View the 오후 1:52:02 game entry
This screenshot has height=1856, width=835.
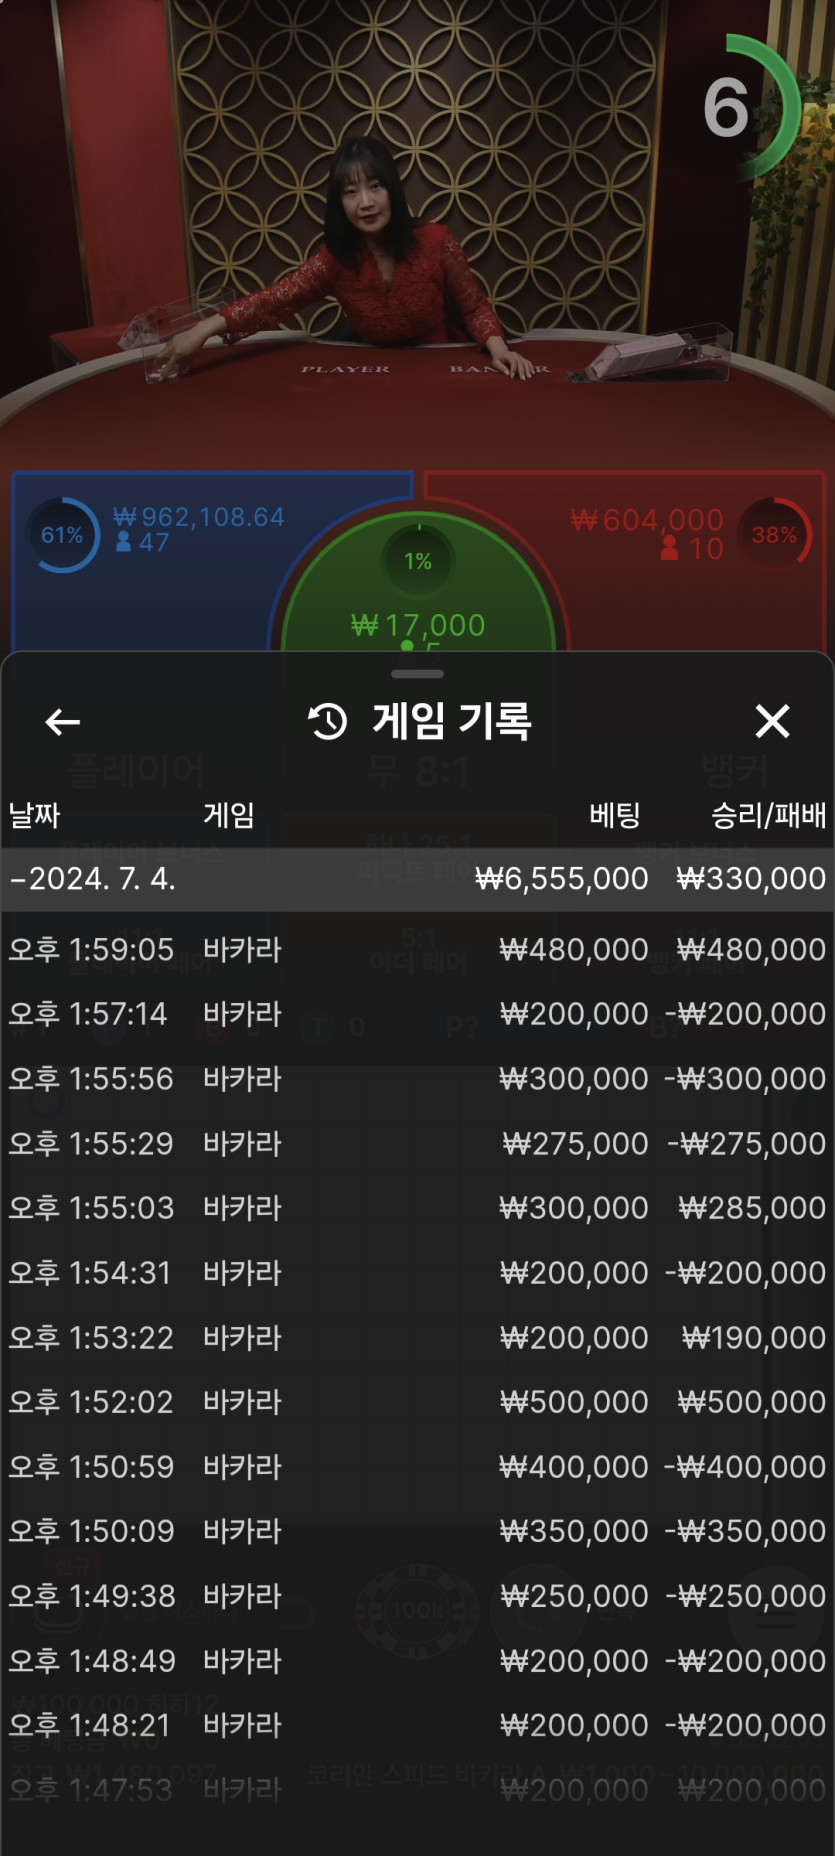[x=417, y=1402]
